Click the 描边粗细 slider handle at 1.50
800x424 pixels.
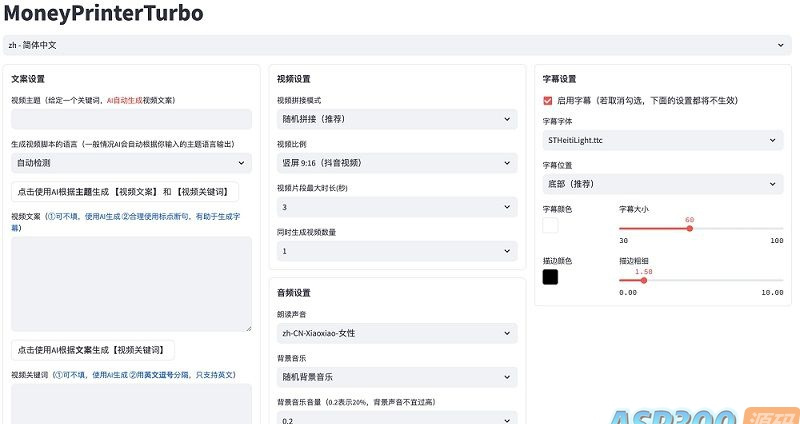[x=644, y=280]
